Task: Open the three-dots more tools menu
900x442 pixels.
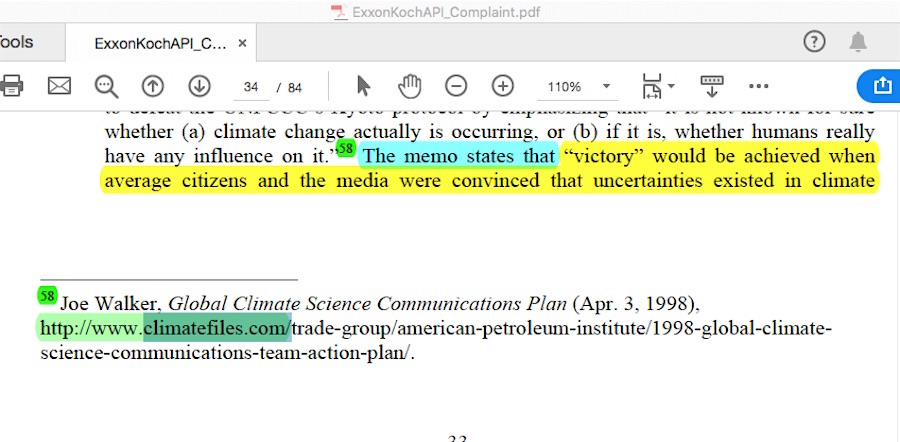Action: tap(759, 86)
